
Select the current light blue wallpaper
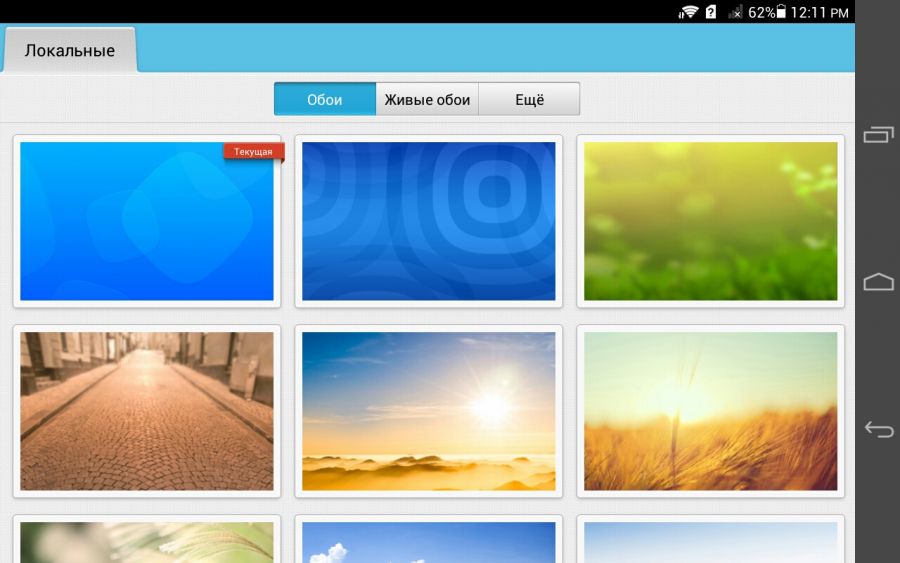coord(147,221)
